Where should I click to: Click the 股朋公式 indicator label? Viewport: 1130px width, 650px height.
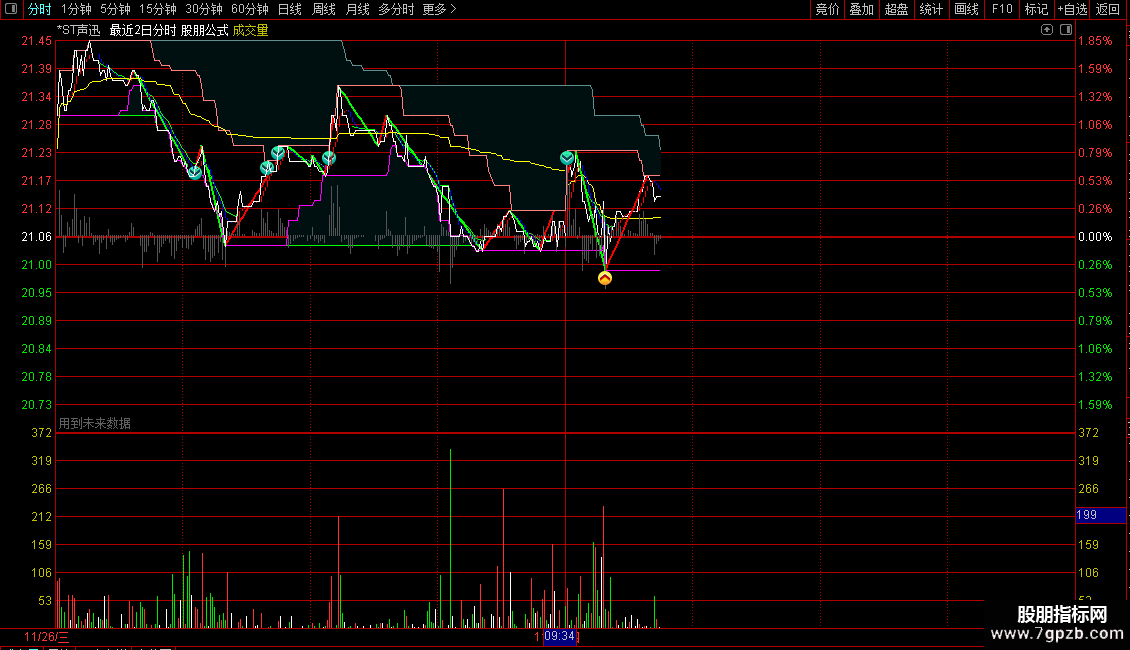(204, 30)
